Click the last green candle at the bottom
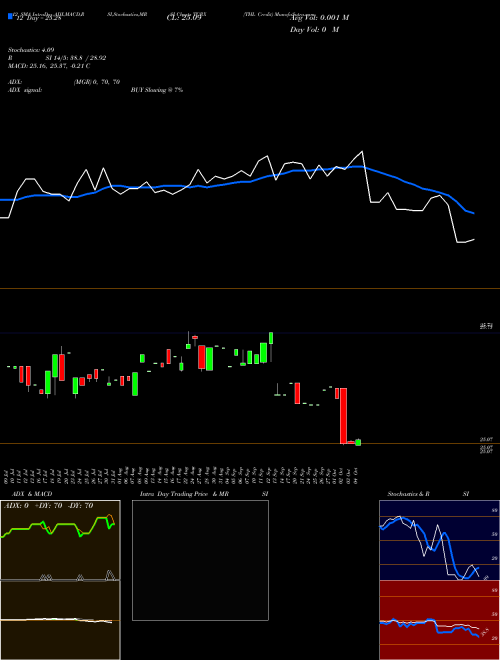Viewport: 500px width, 660px height. [358, 442]
